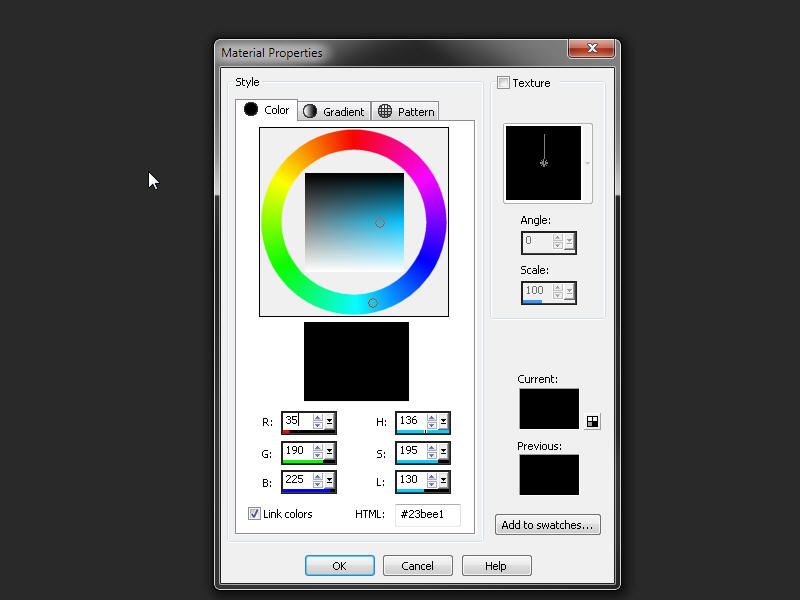Click the Previous color swatch

[548, 474]
